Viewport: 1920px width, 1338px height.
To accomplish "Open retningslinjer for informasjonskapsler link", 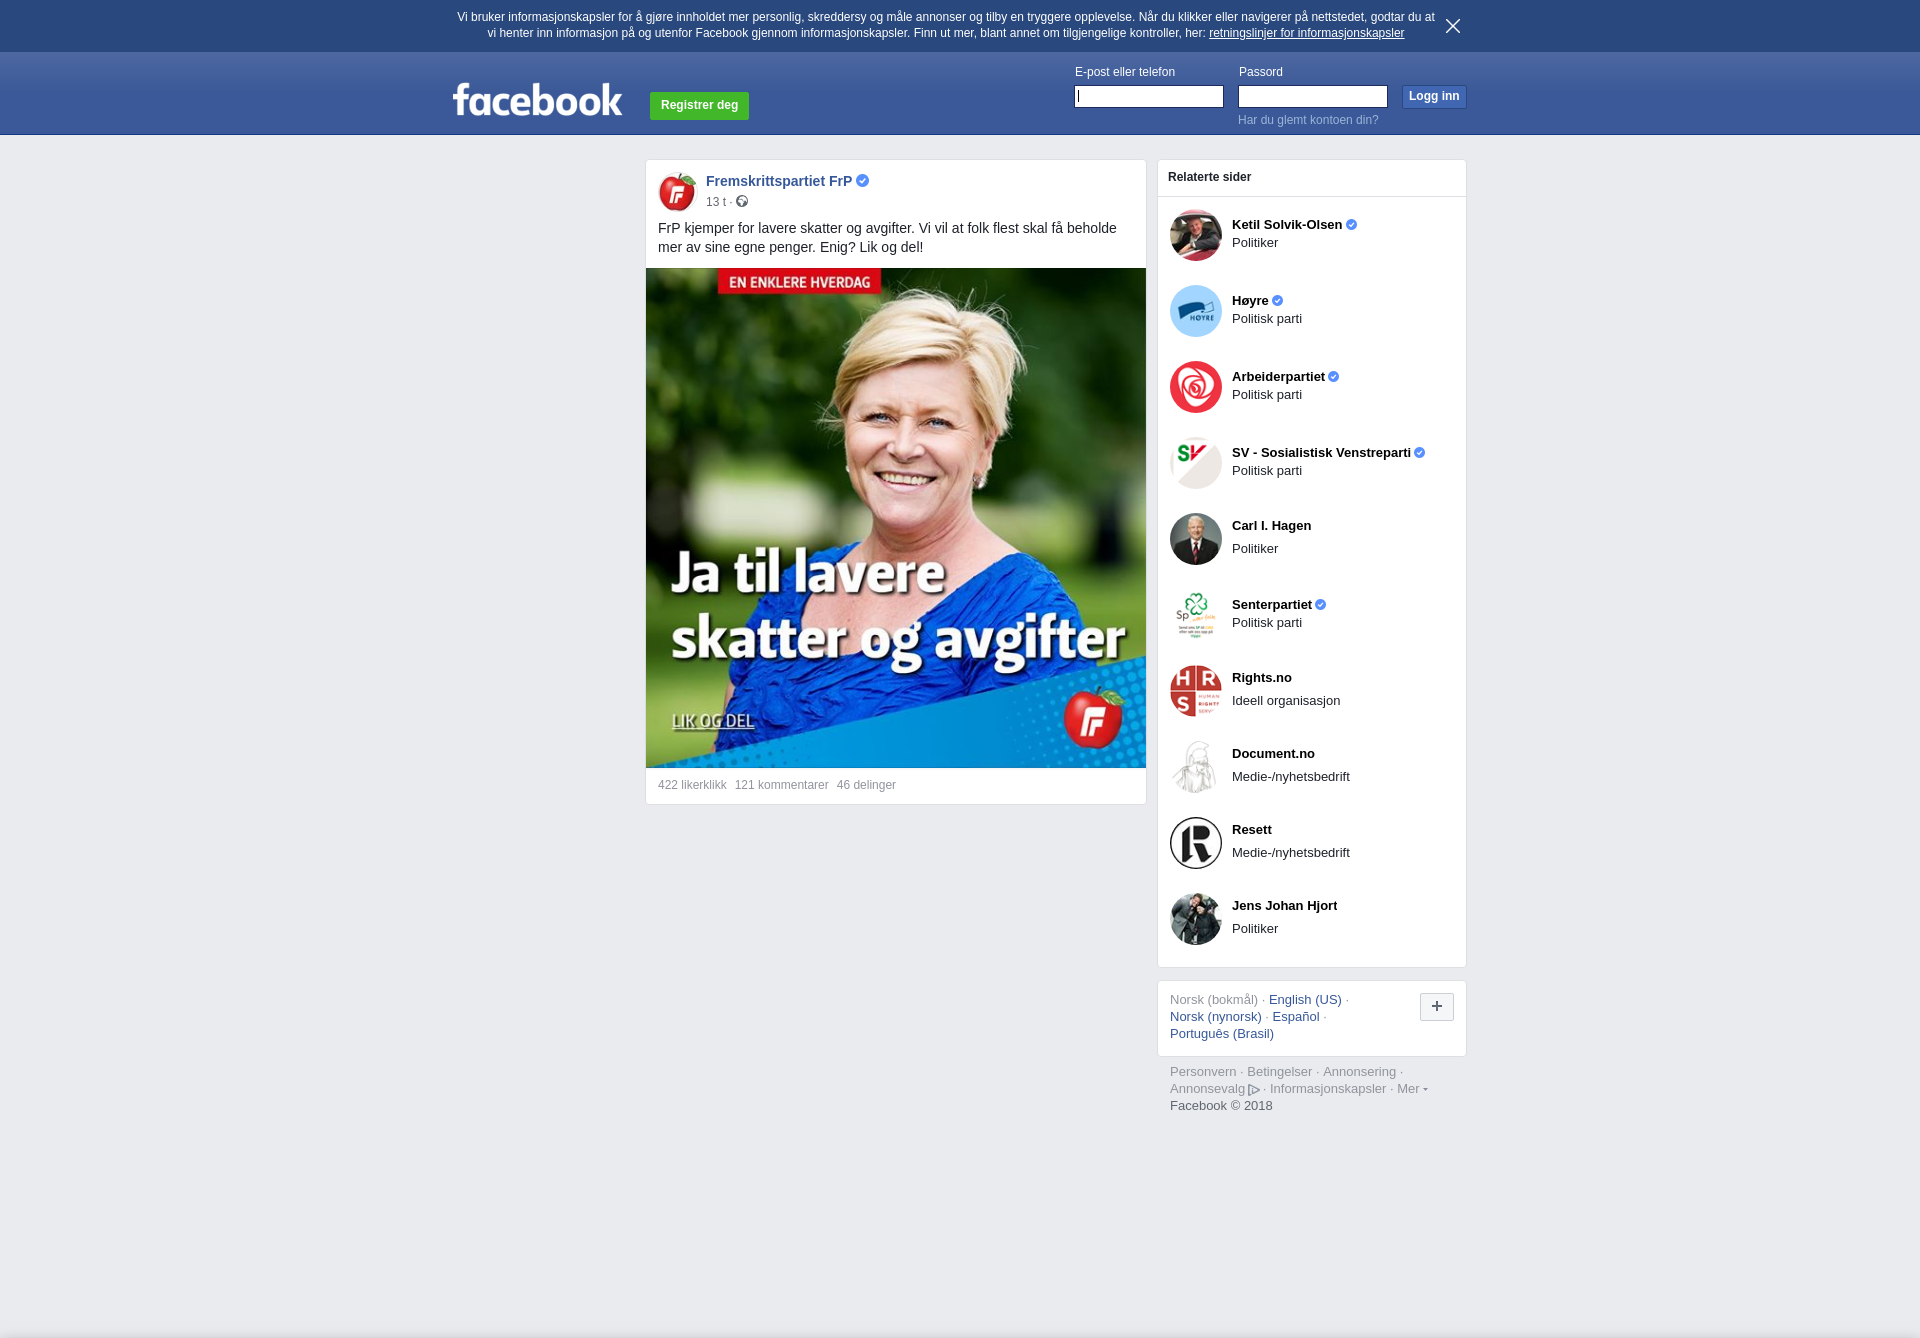I will coord(1306,33).
